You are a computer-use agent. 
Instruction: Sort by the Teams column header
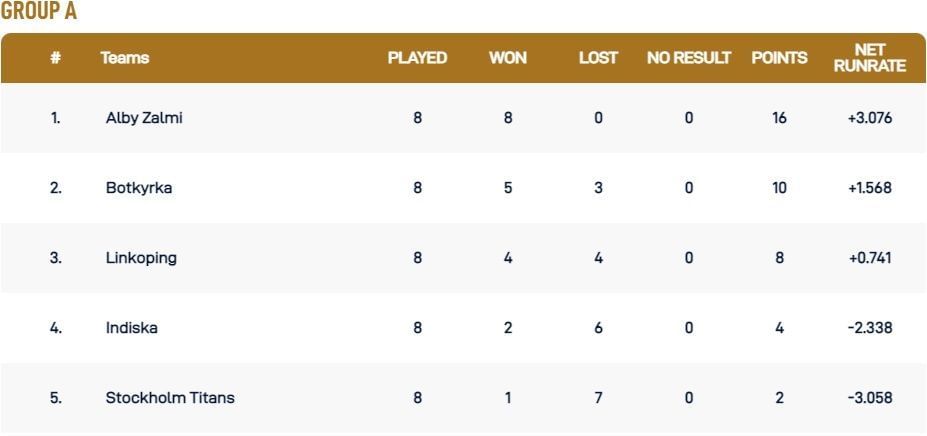[125, 58]
